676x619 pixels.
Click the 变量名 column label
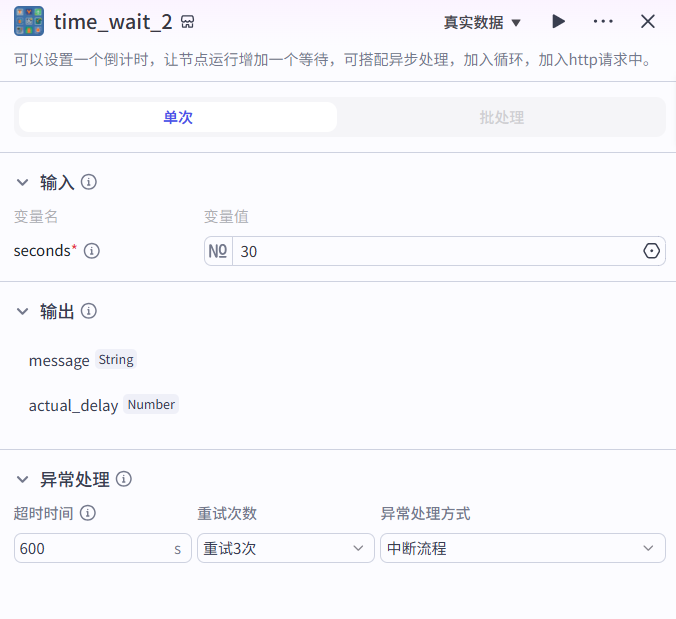pyautogui.click(x=36, y=216)
